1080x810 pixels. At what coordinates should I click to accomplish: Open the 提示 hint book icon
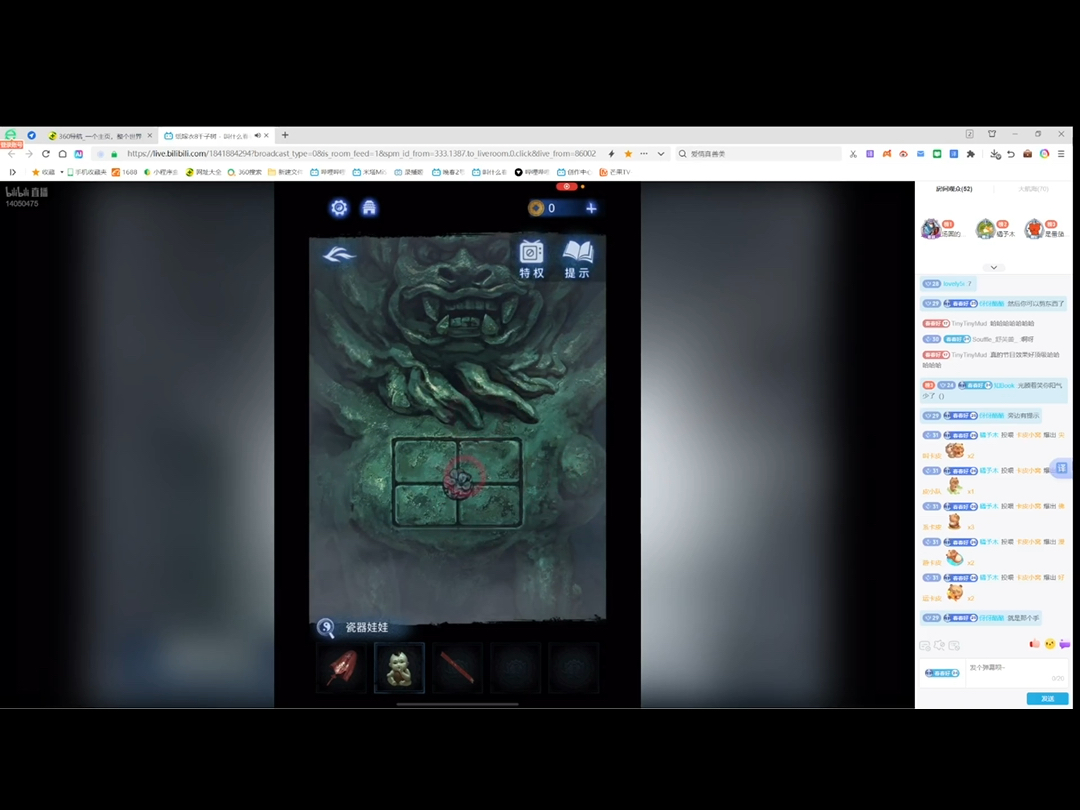[577, 259]
